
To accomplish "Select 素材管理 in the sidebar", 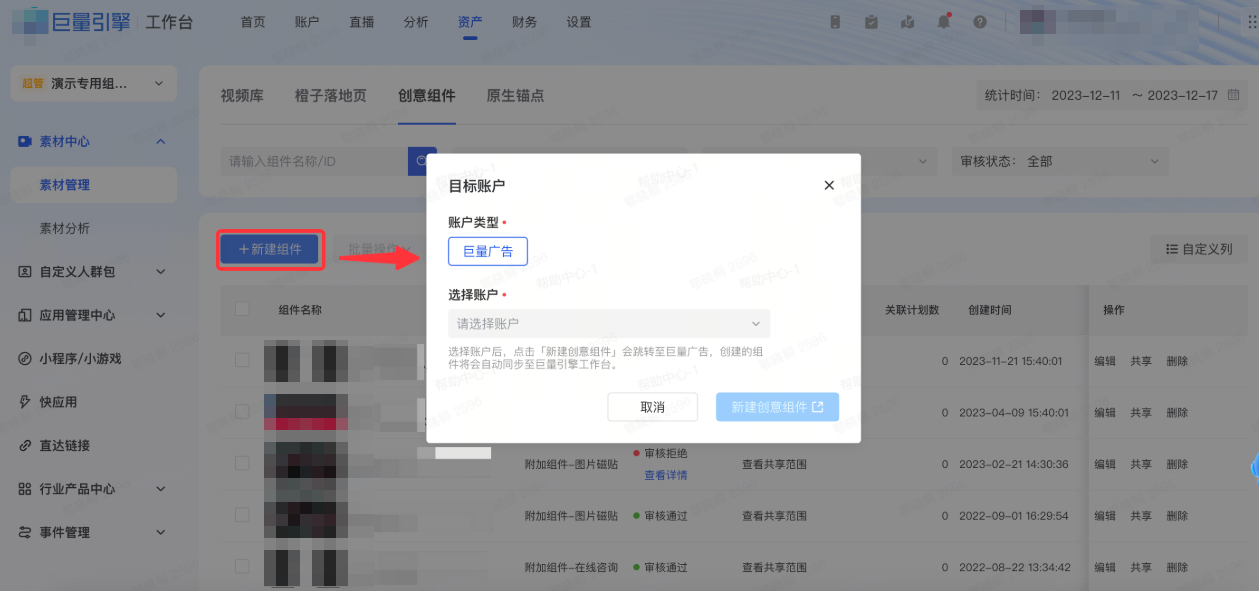I will (x=93, y=185).
